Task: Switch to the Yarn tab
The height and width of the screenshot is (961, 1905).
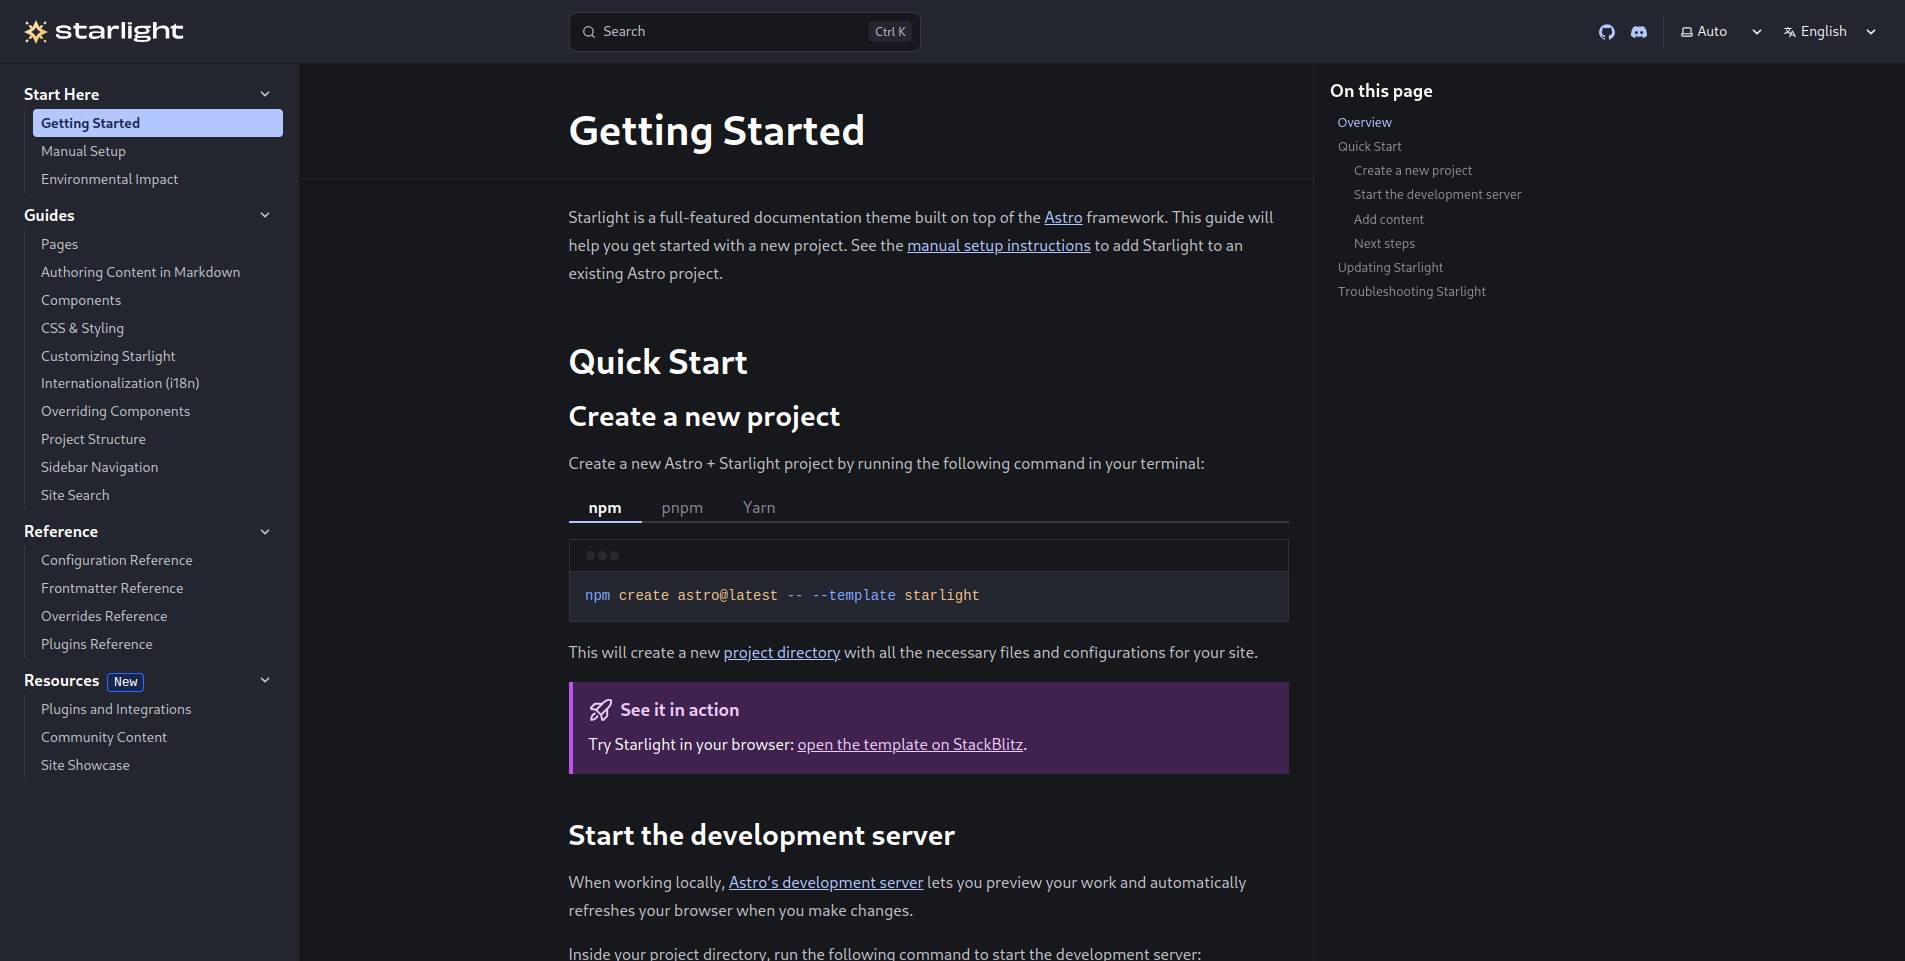Action: [759, 508]
